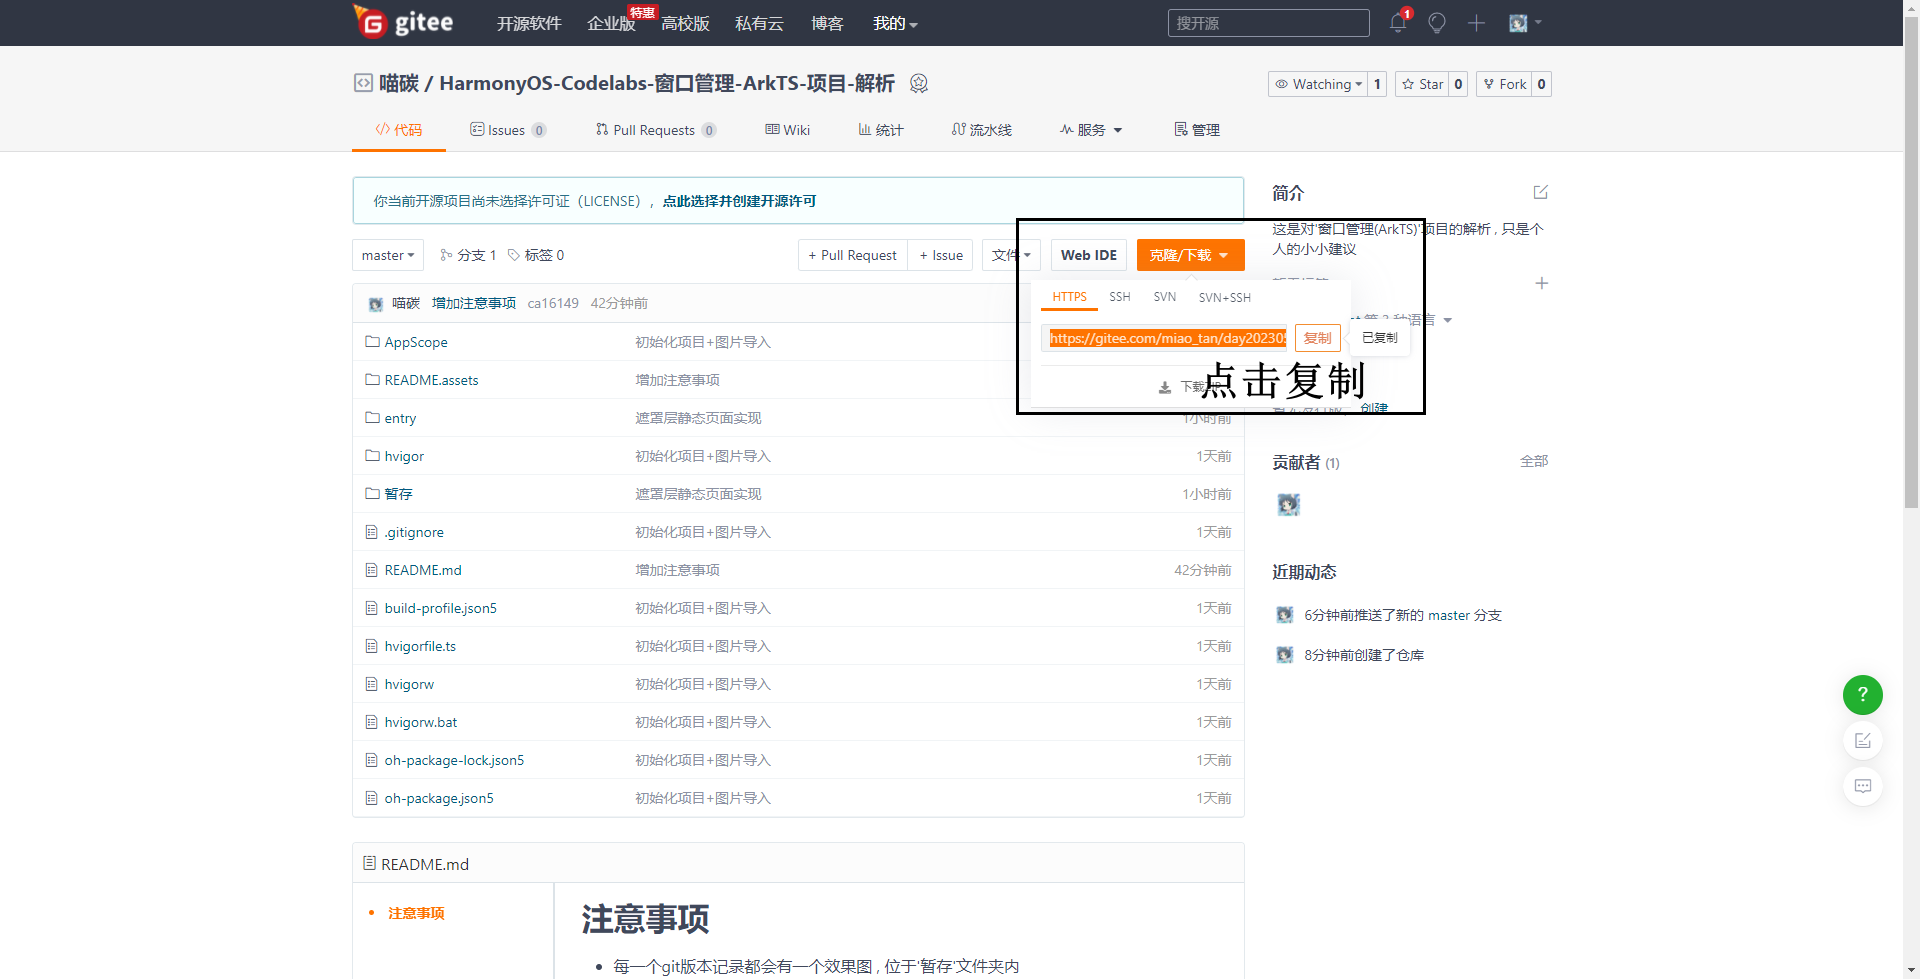Open the 文件 dropdown button

pyautogui.click(x=1011, y=255)
